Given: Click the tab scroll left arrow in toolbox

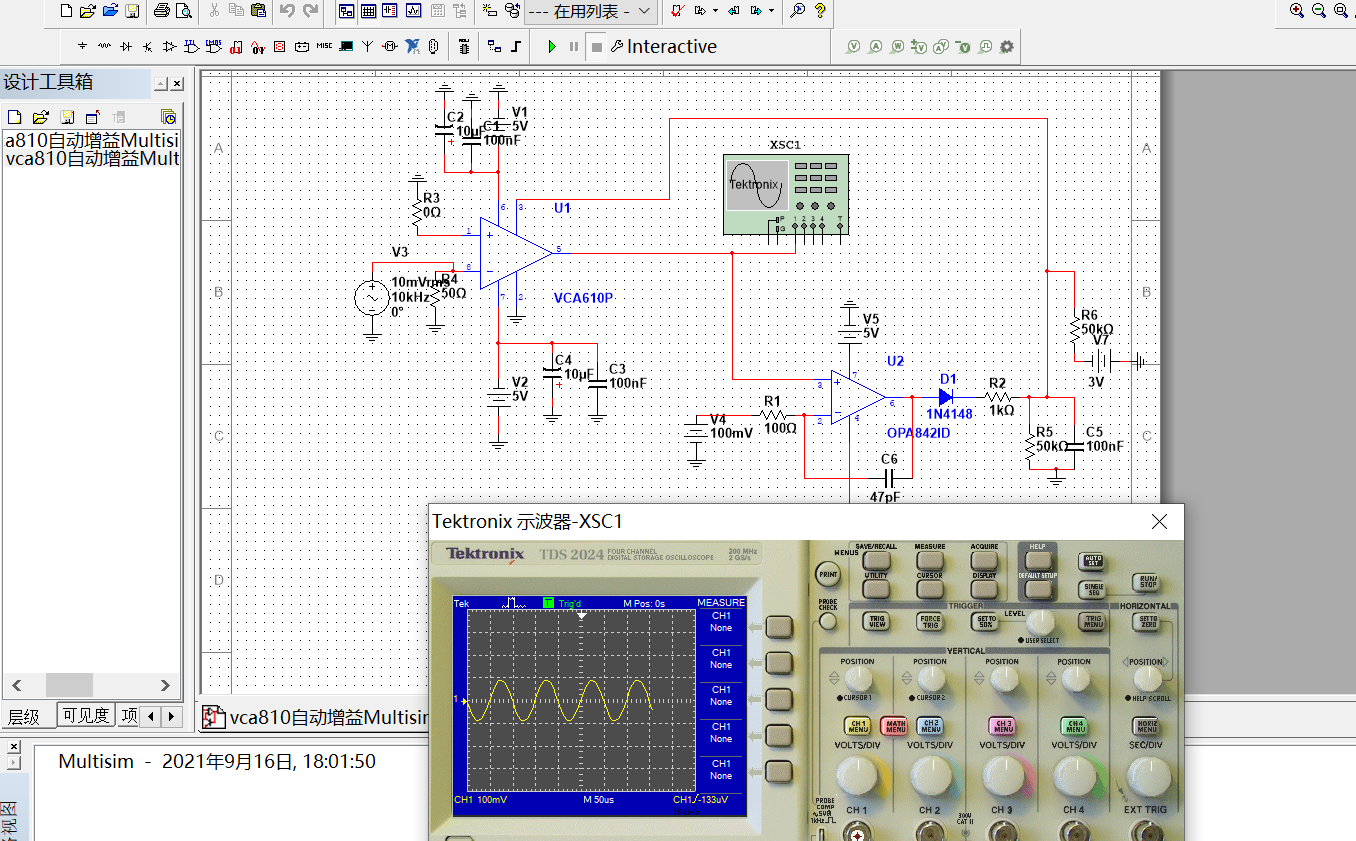Looking at the screenshot, I should pyautogui.click(x=151, y=716).
